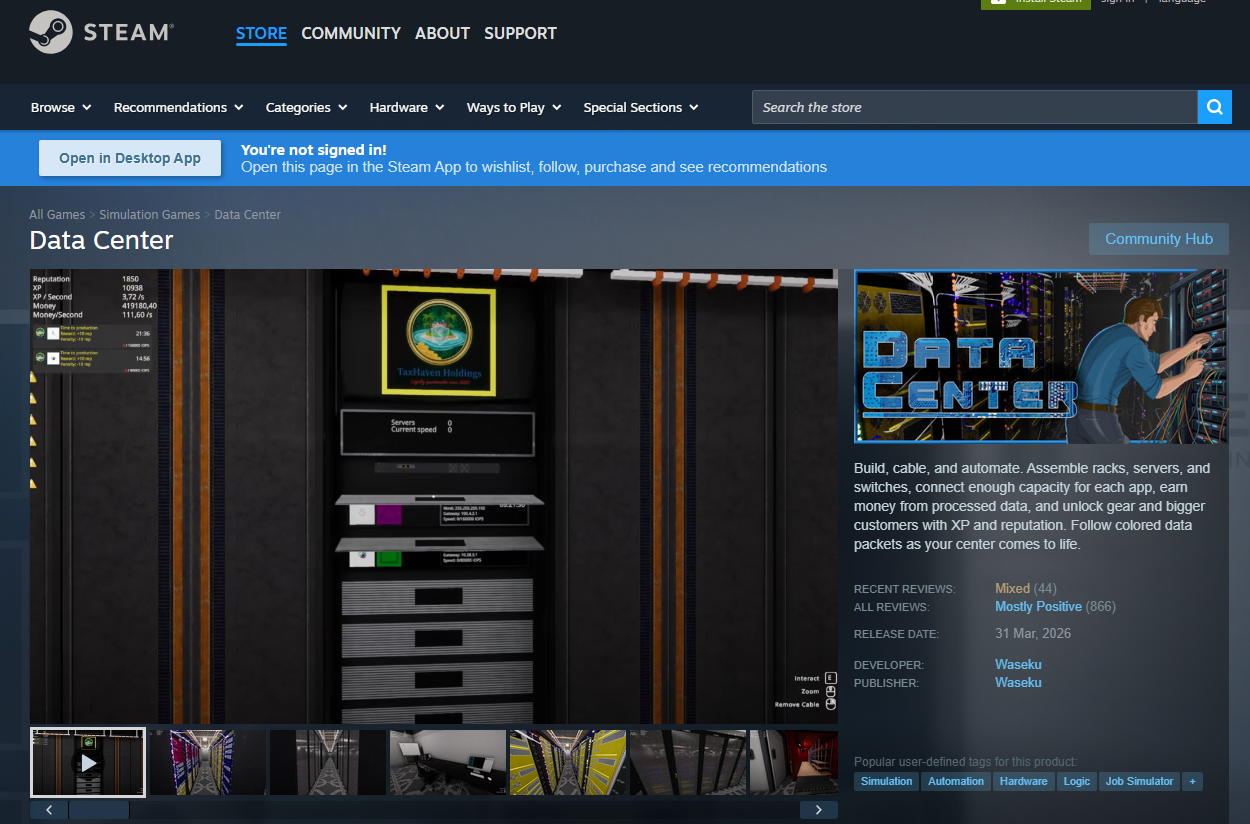This screenshot has width=1250, height=824.
Task: Go to the STORE tab
Action: tap(261, 33)
